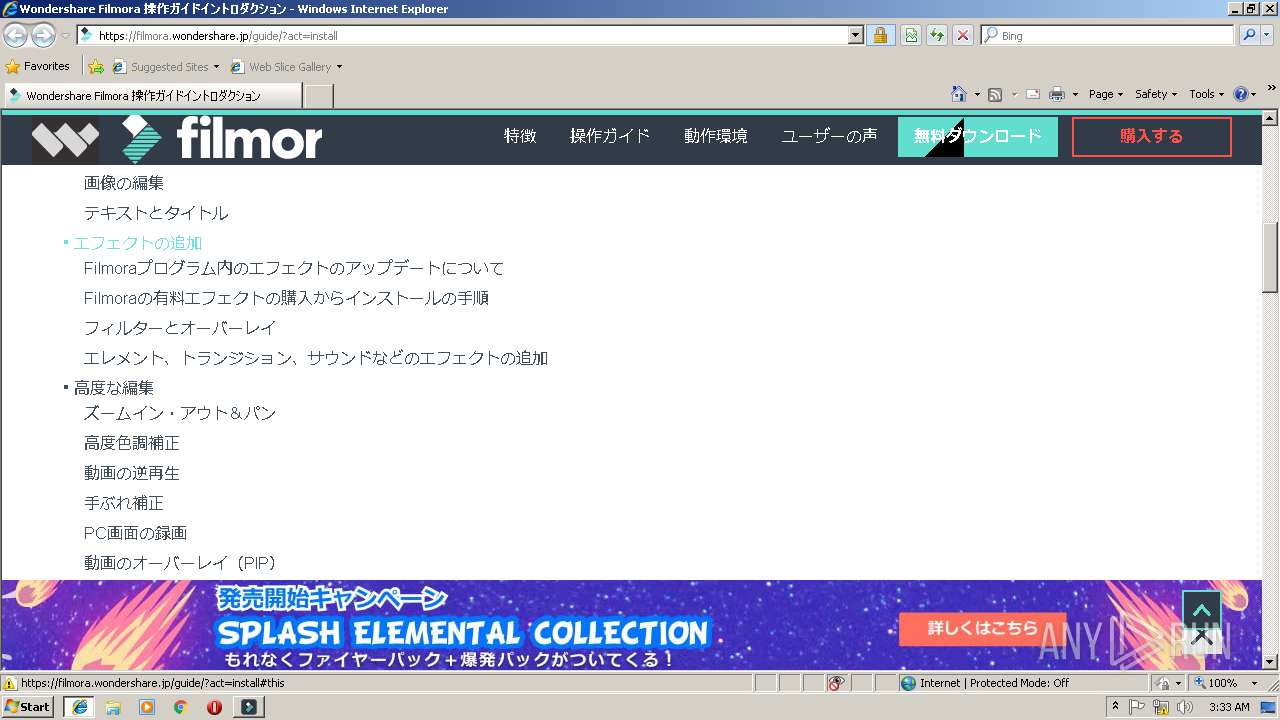Select the Wondershare Filmora browser tab
1280x720 pixels.
152,96
